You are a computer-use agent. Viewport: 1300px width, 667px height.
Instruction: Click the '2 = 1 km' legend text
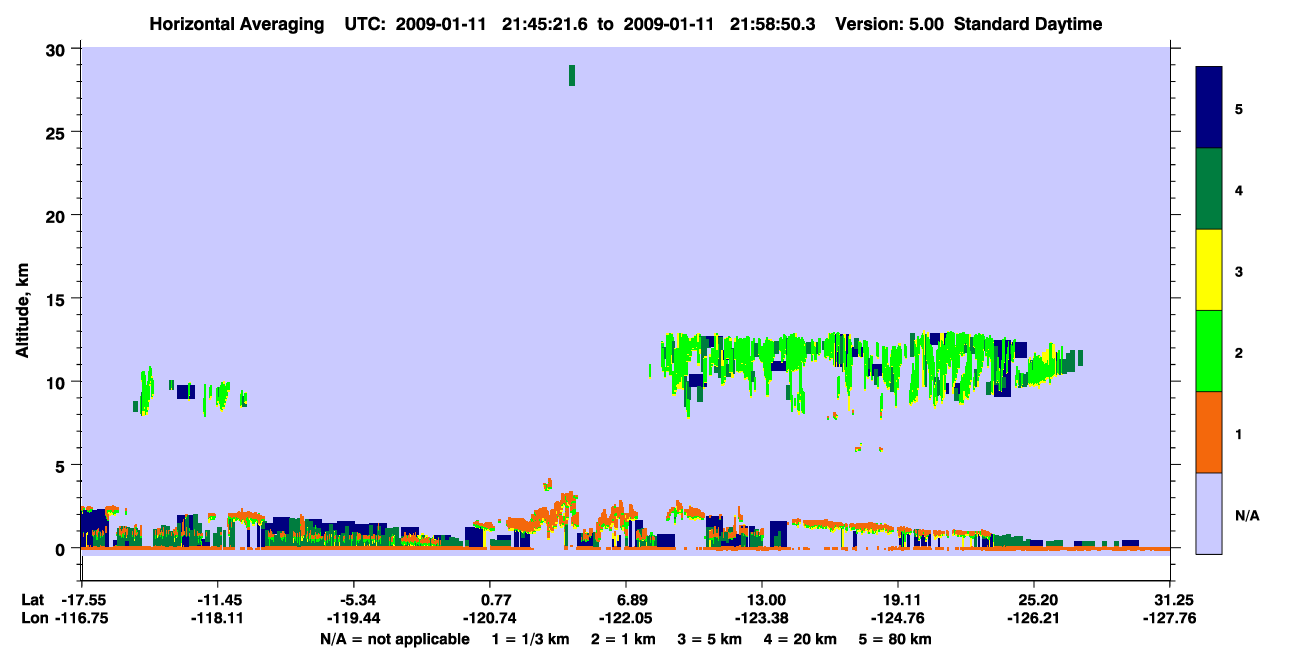click(624, 639)
